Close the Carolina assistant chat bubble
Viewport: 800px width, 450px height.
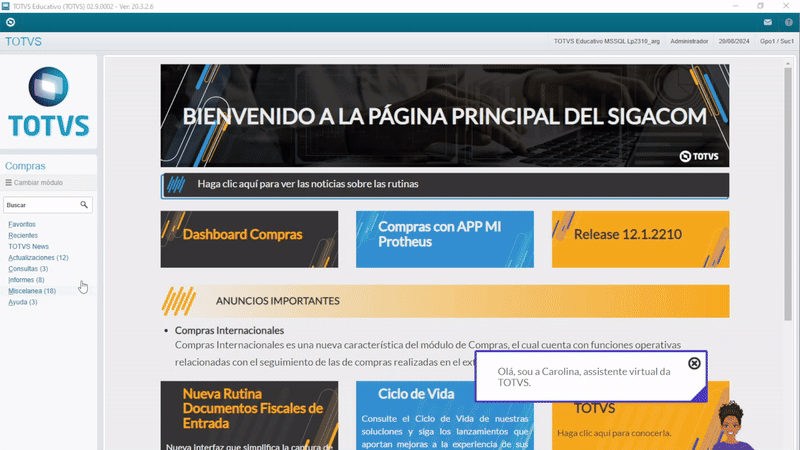[x=694, y=363]
